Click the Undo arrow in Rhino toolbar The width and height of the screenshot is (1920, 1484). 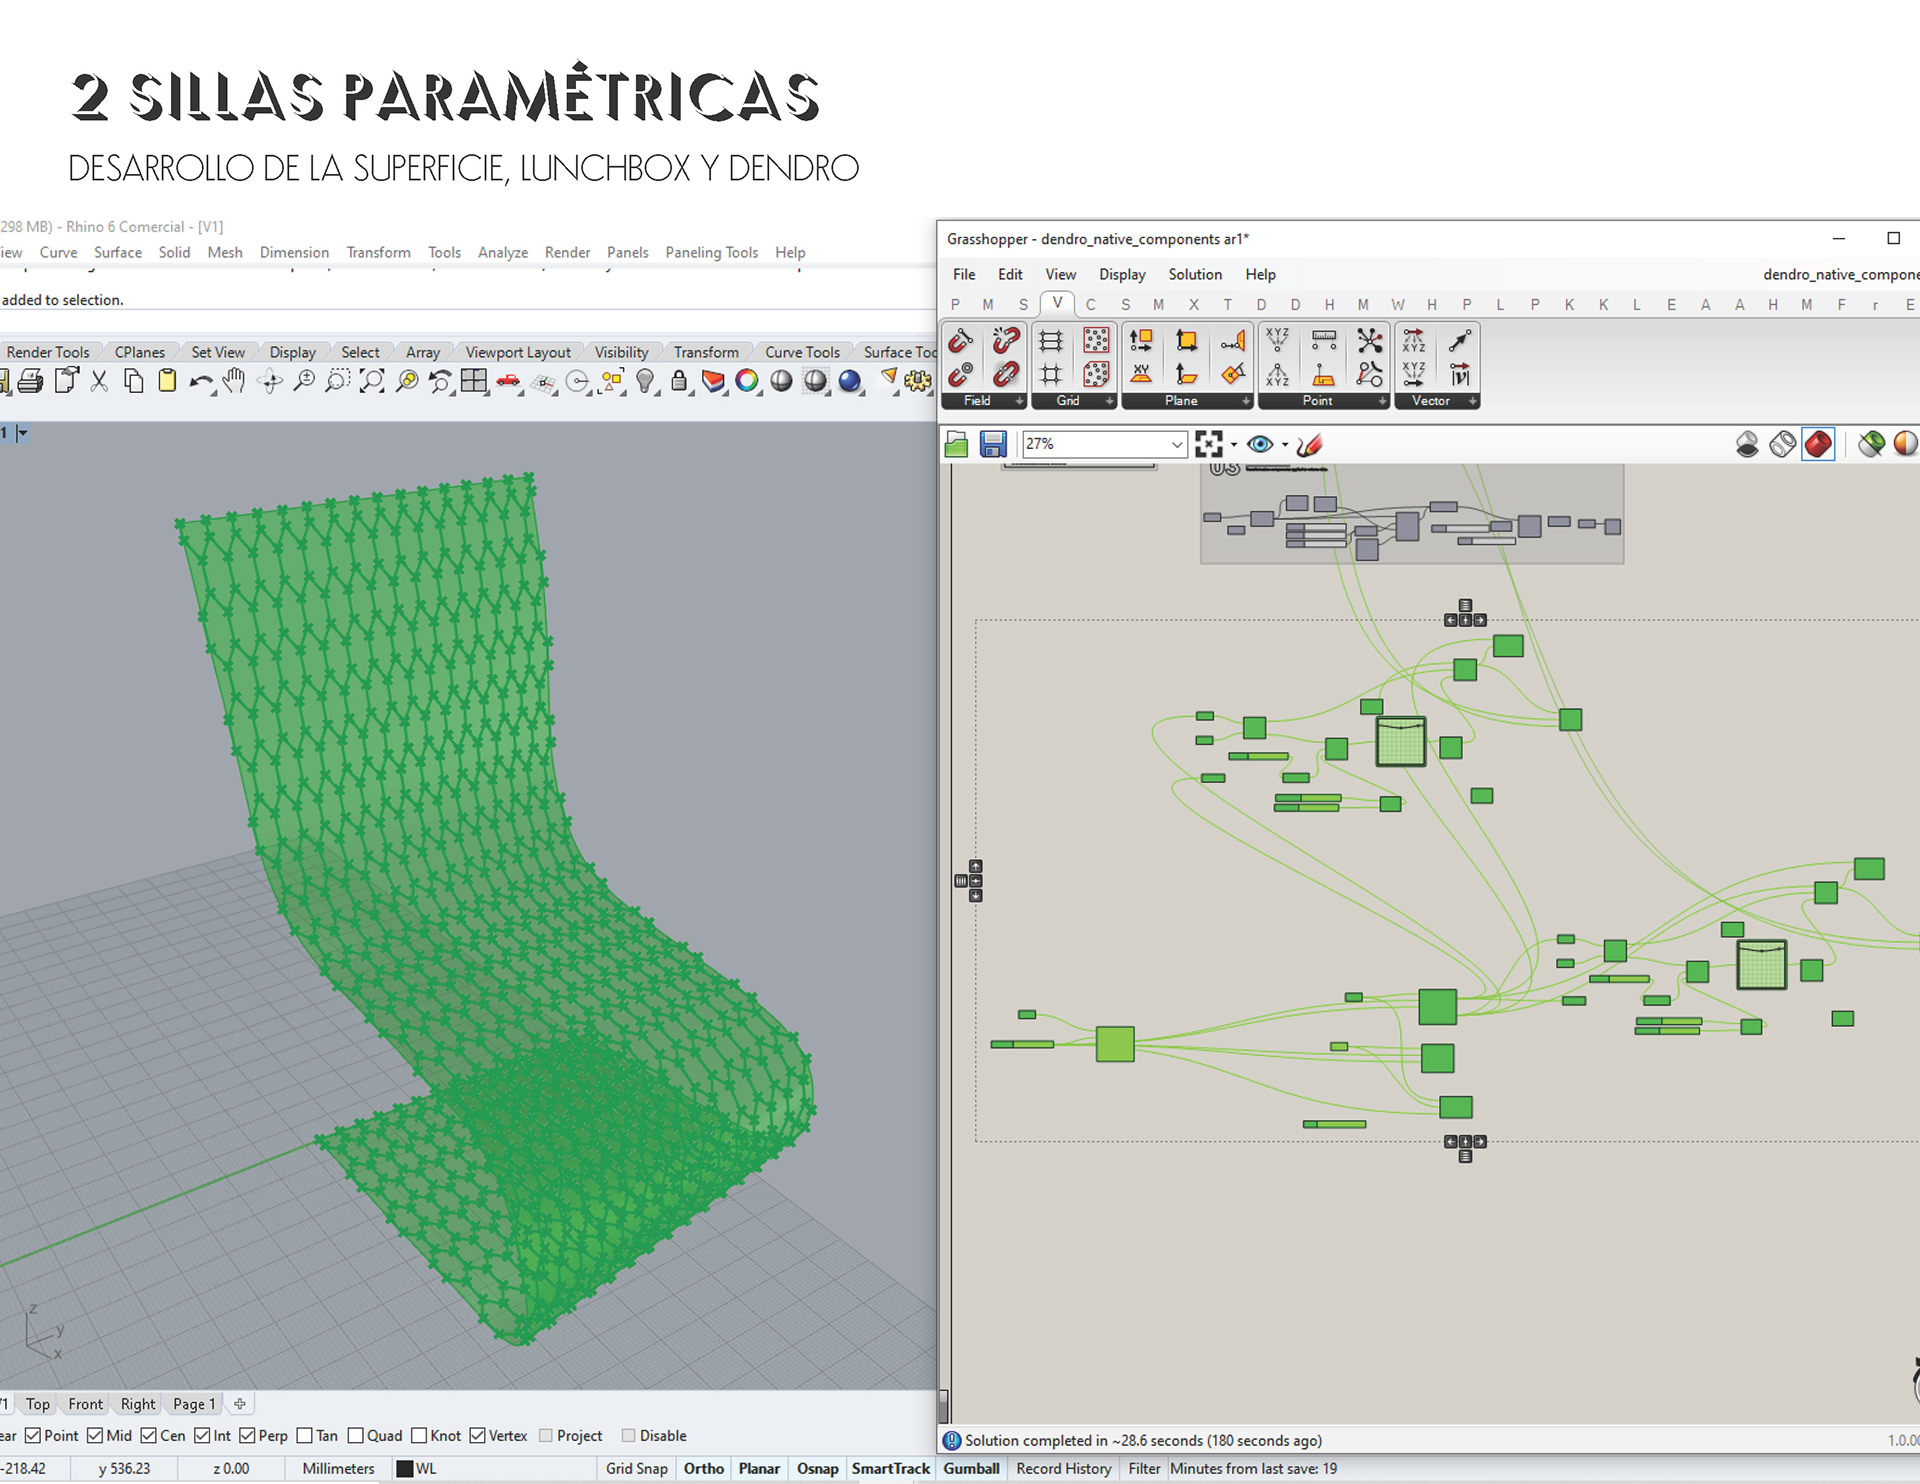200,381
